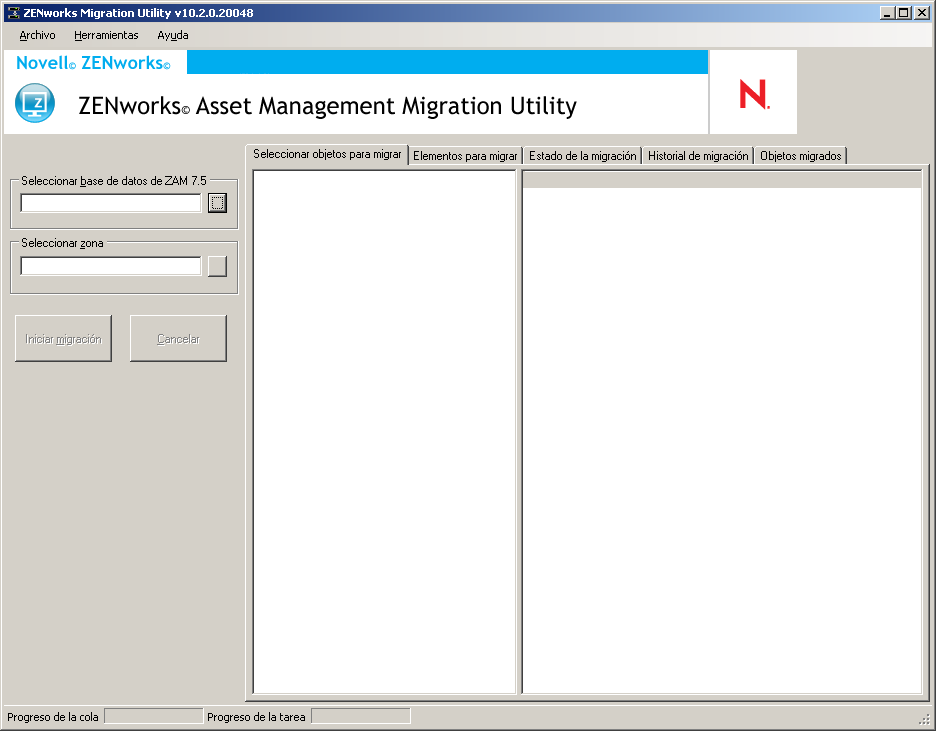The width and height of the screenshot is (936, 731).
Task: Click the title bar application icon
Action: pos(13,13)
